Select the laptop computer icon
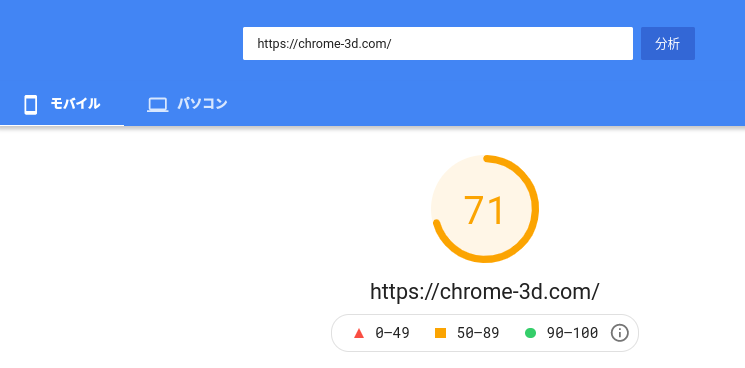This screenshot has height=368, width=745. coord(158,104)
